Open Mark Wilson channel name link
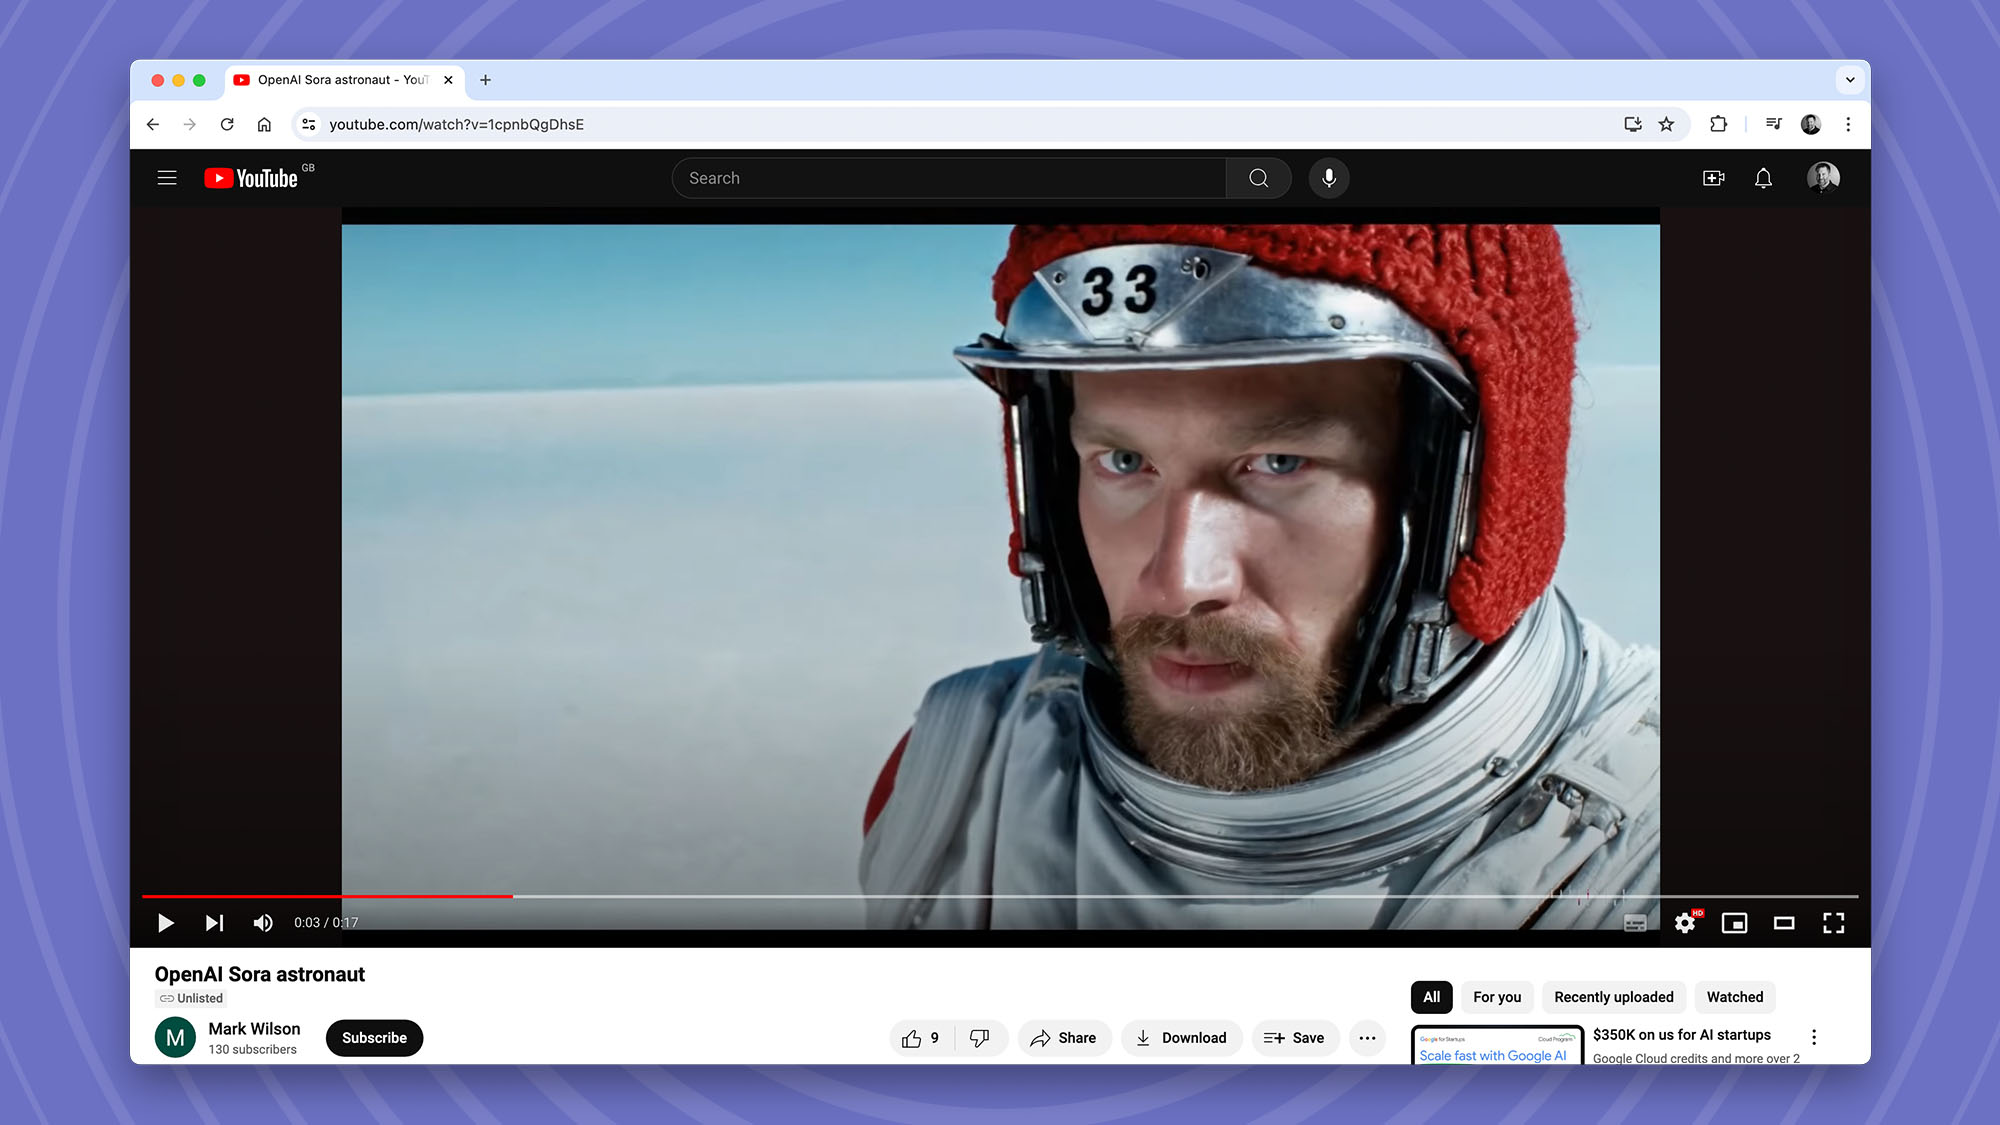 [x=254, y=1029]
